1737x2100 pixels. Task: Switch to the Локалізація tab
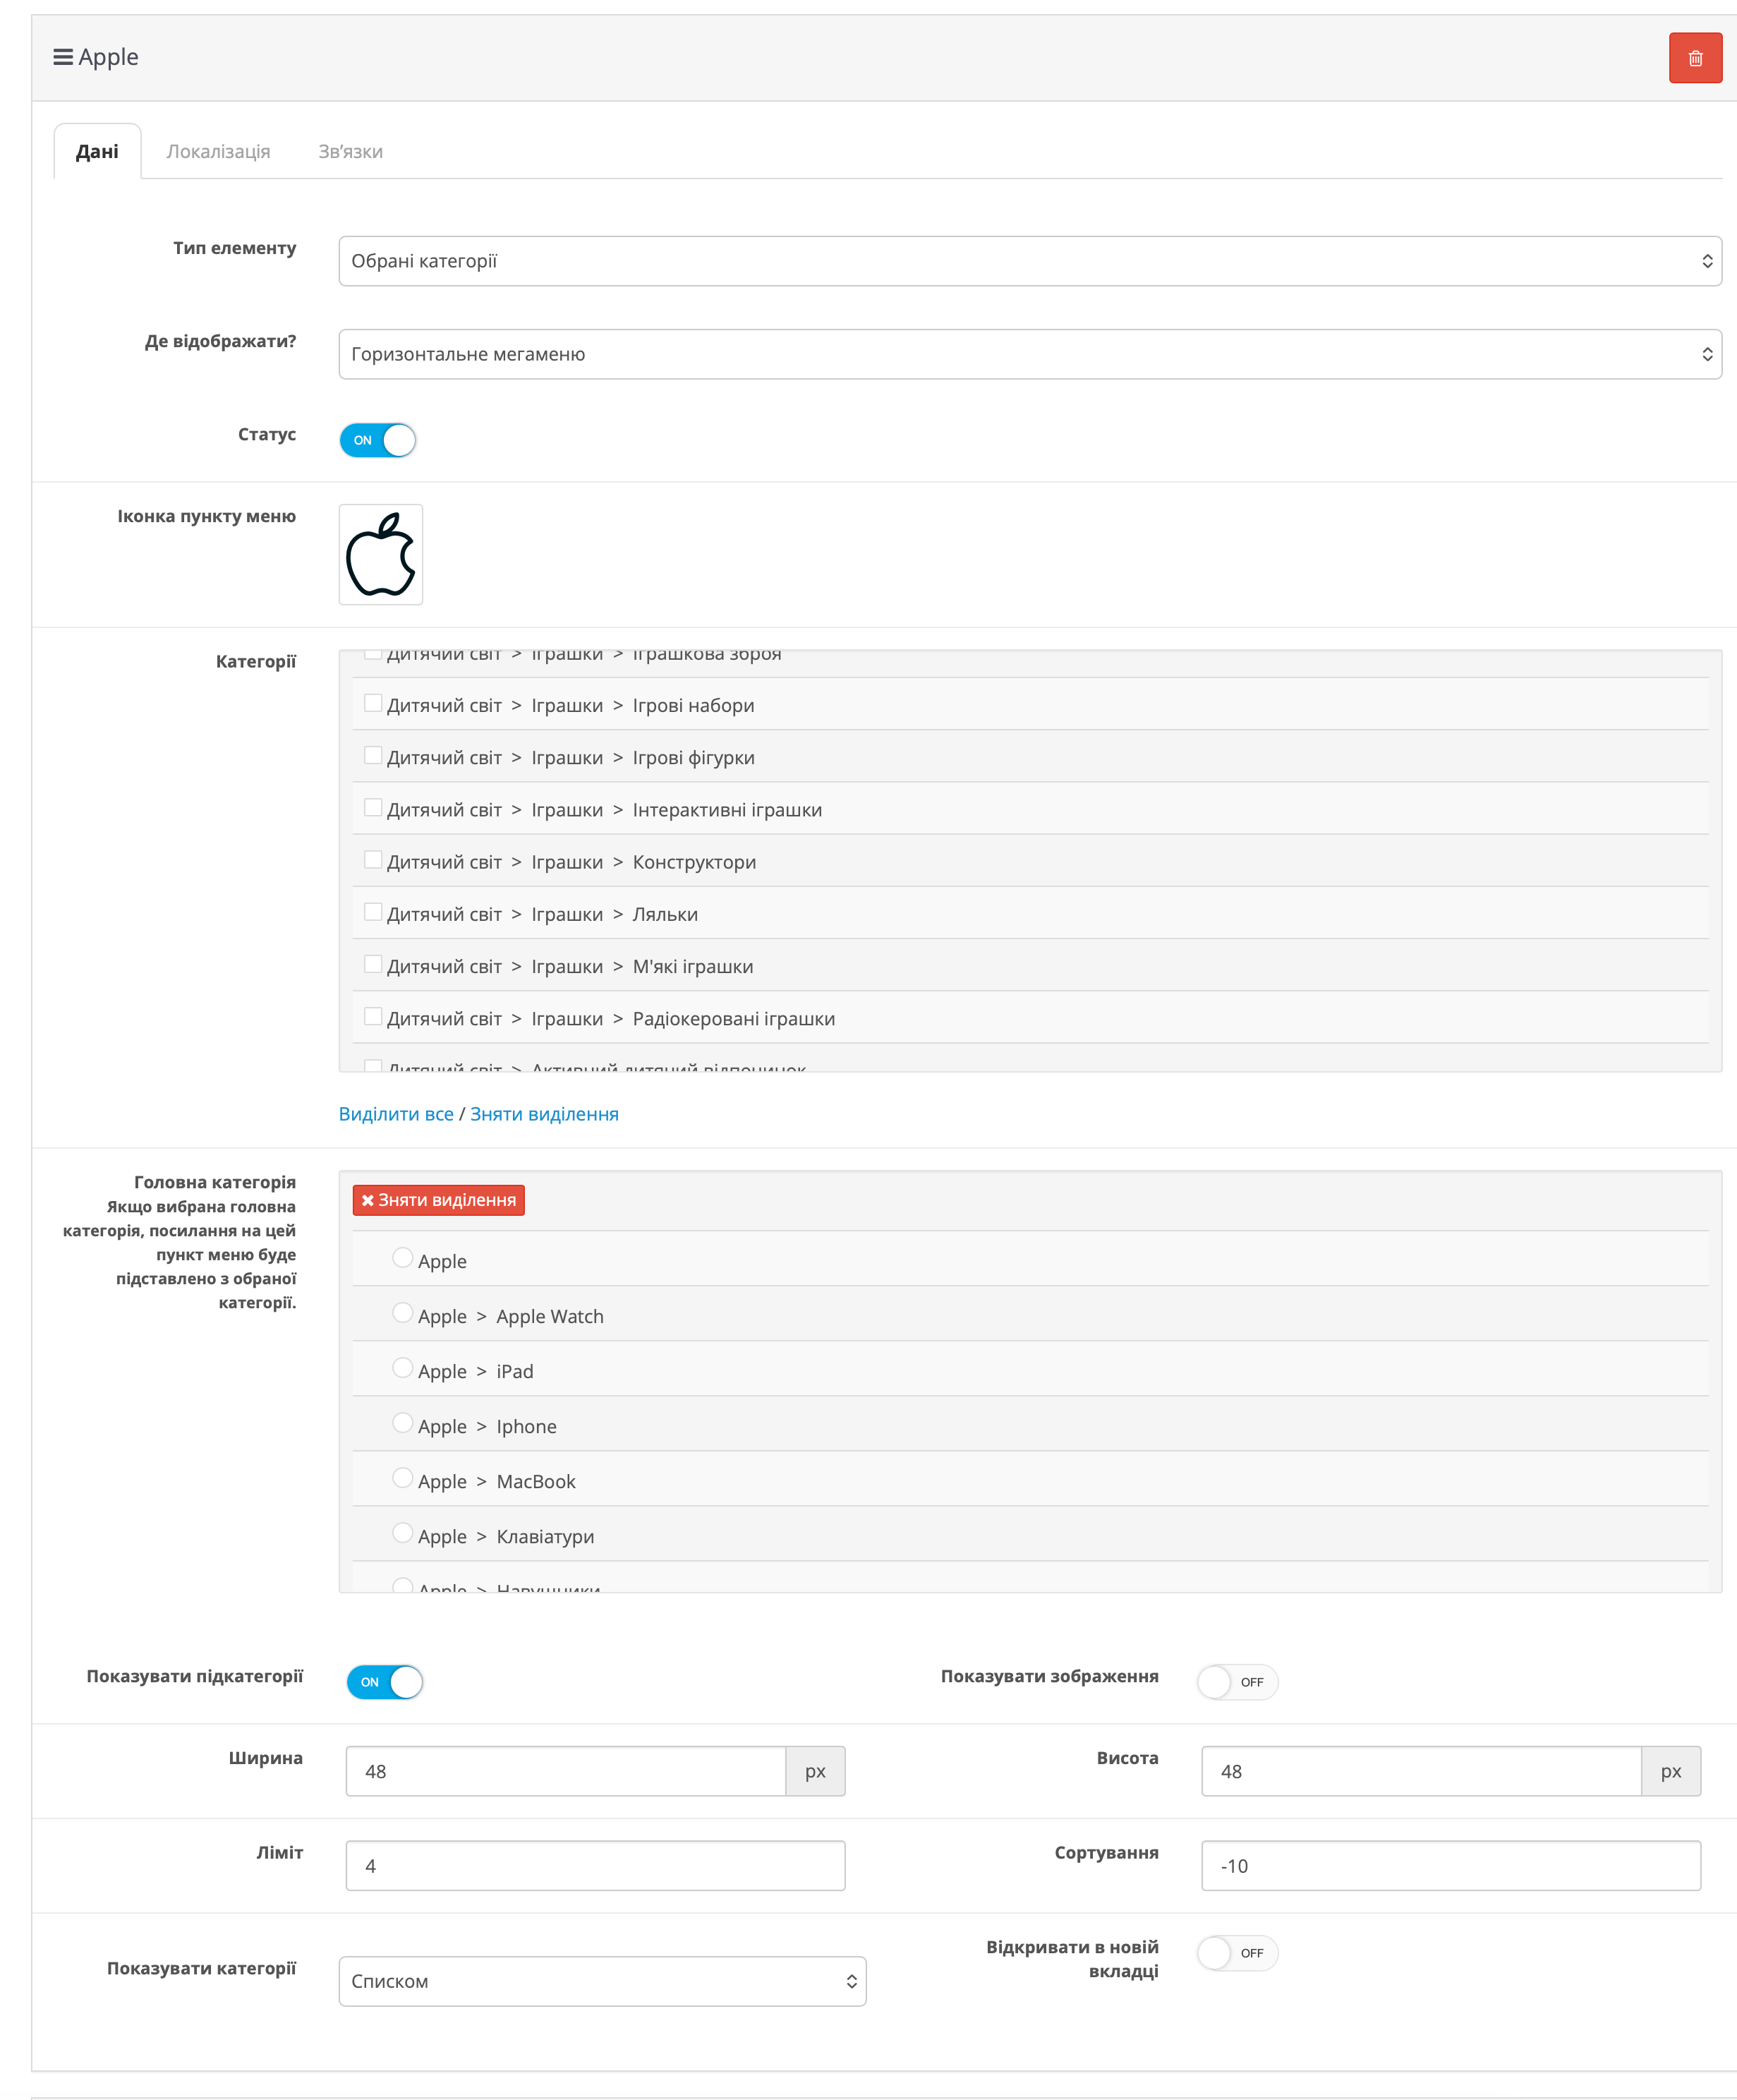[x=218, y=152]
